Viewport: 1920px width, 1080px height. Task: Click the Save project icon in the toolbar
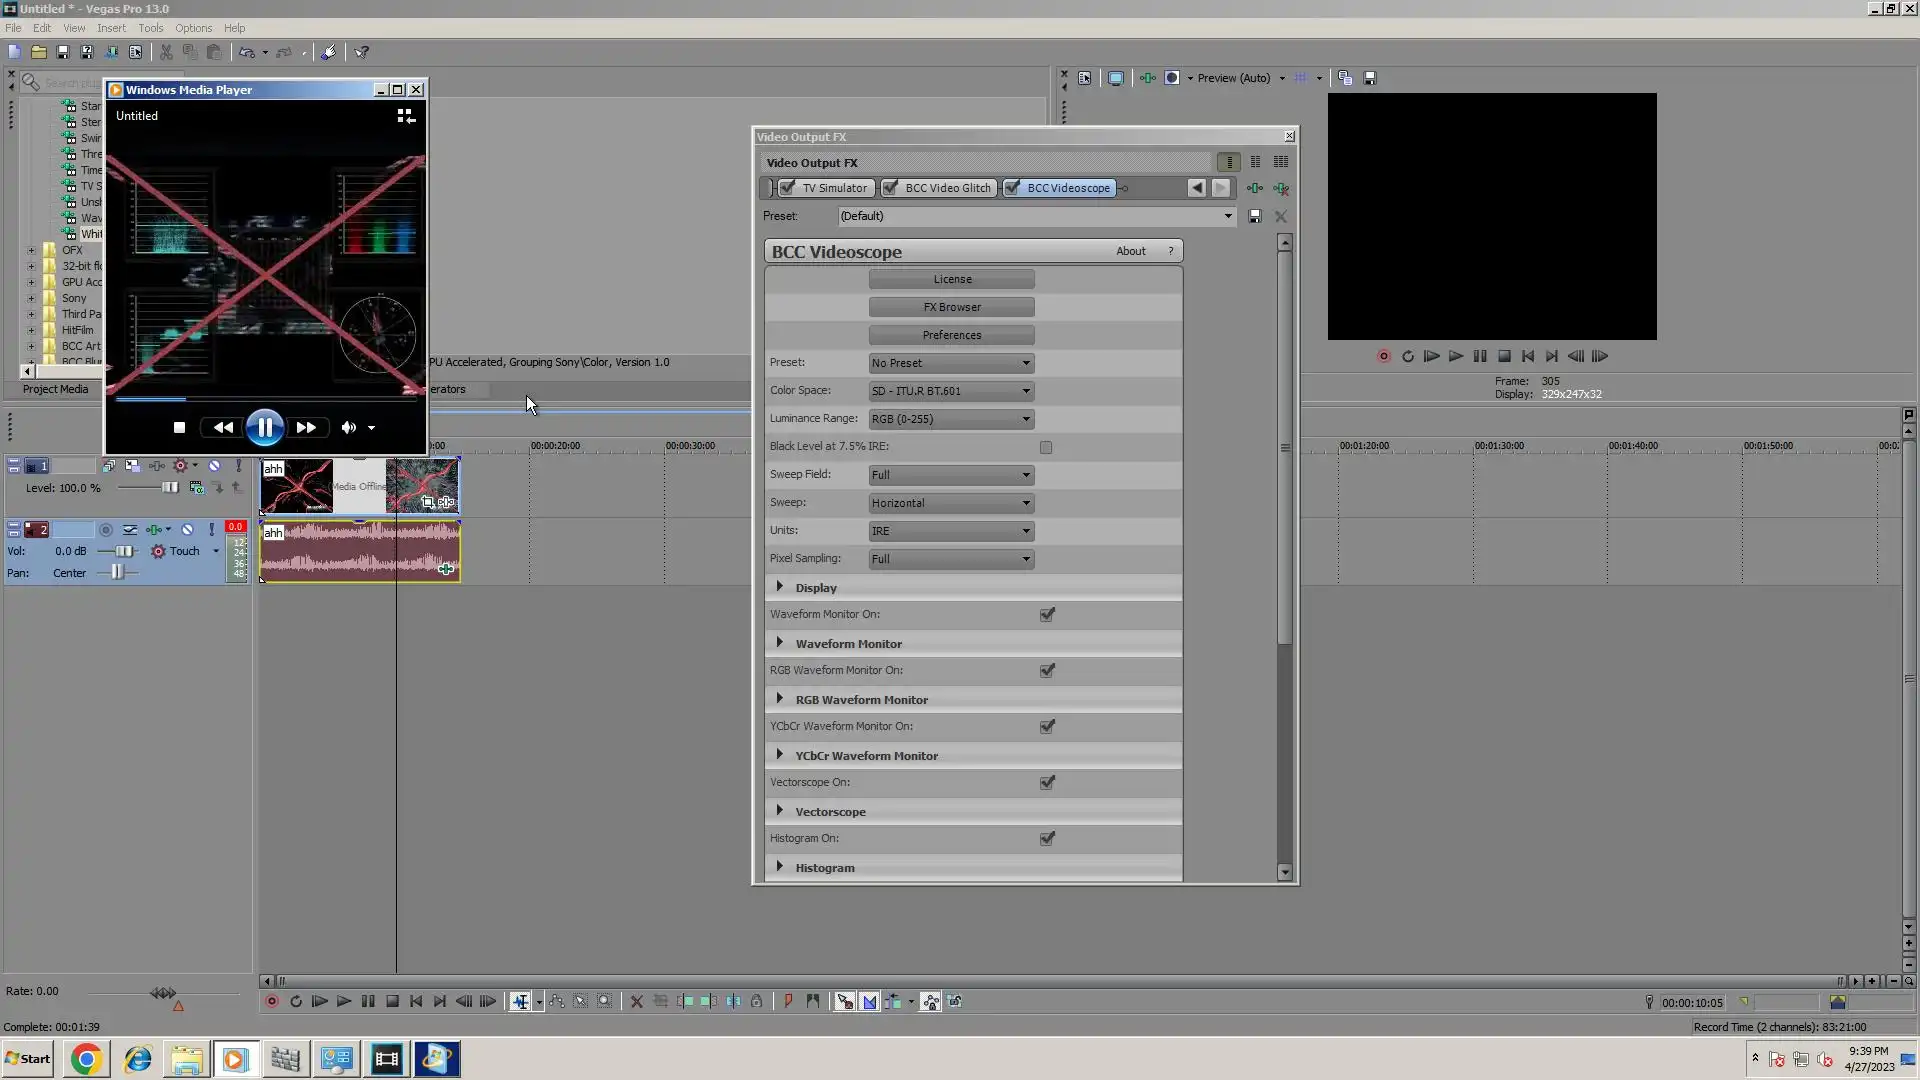point(63,52)
